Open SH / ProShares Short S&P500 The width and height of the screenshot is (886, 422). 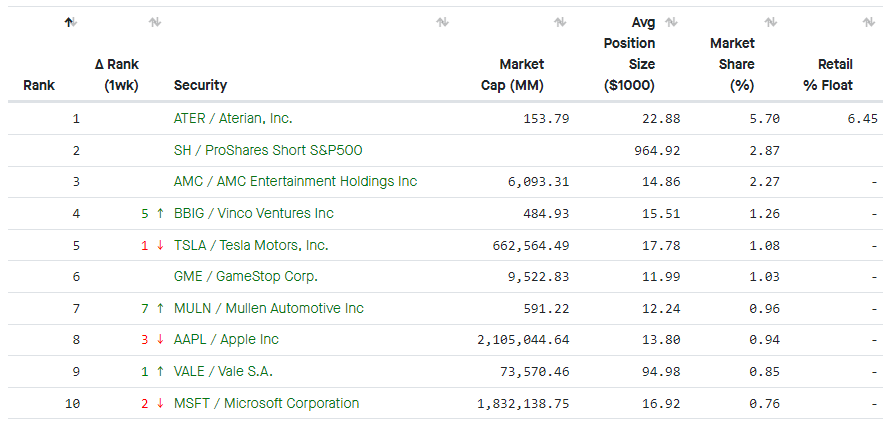pos(268,150)
